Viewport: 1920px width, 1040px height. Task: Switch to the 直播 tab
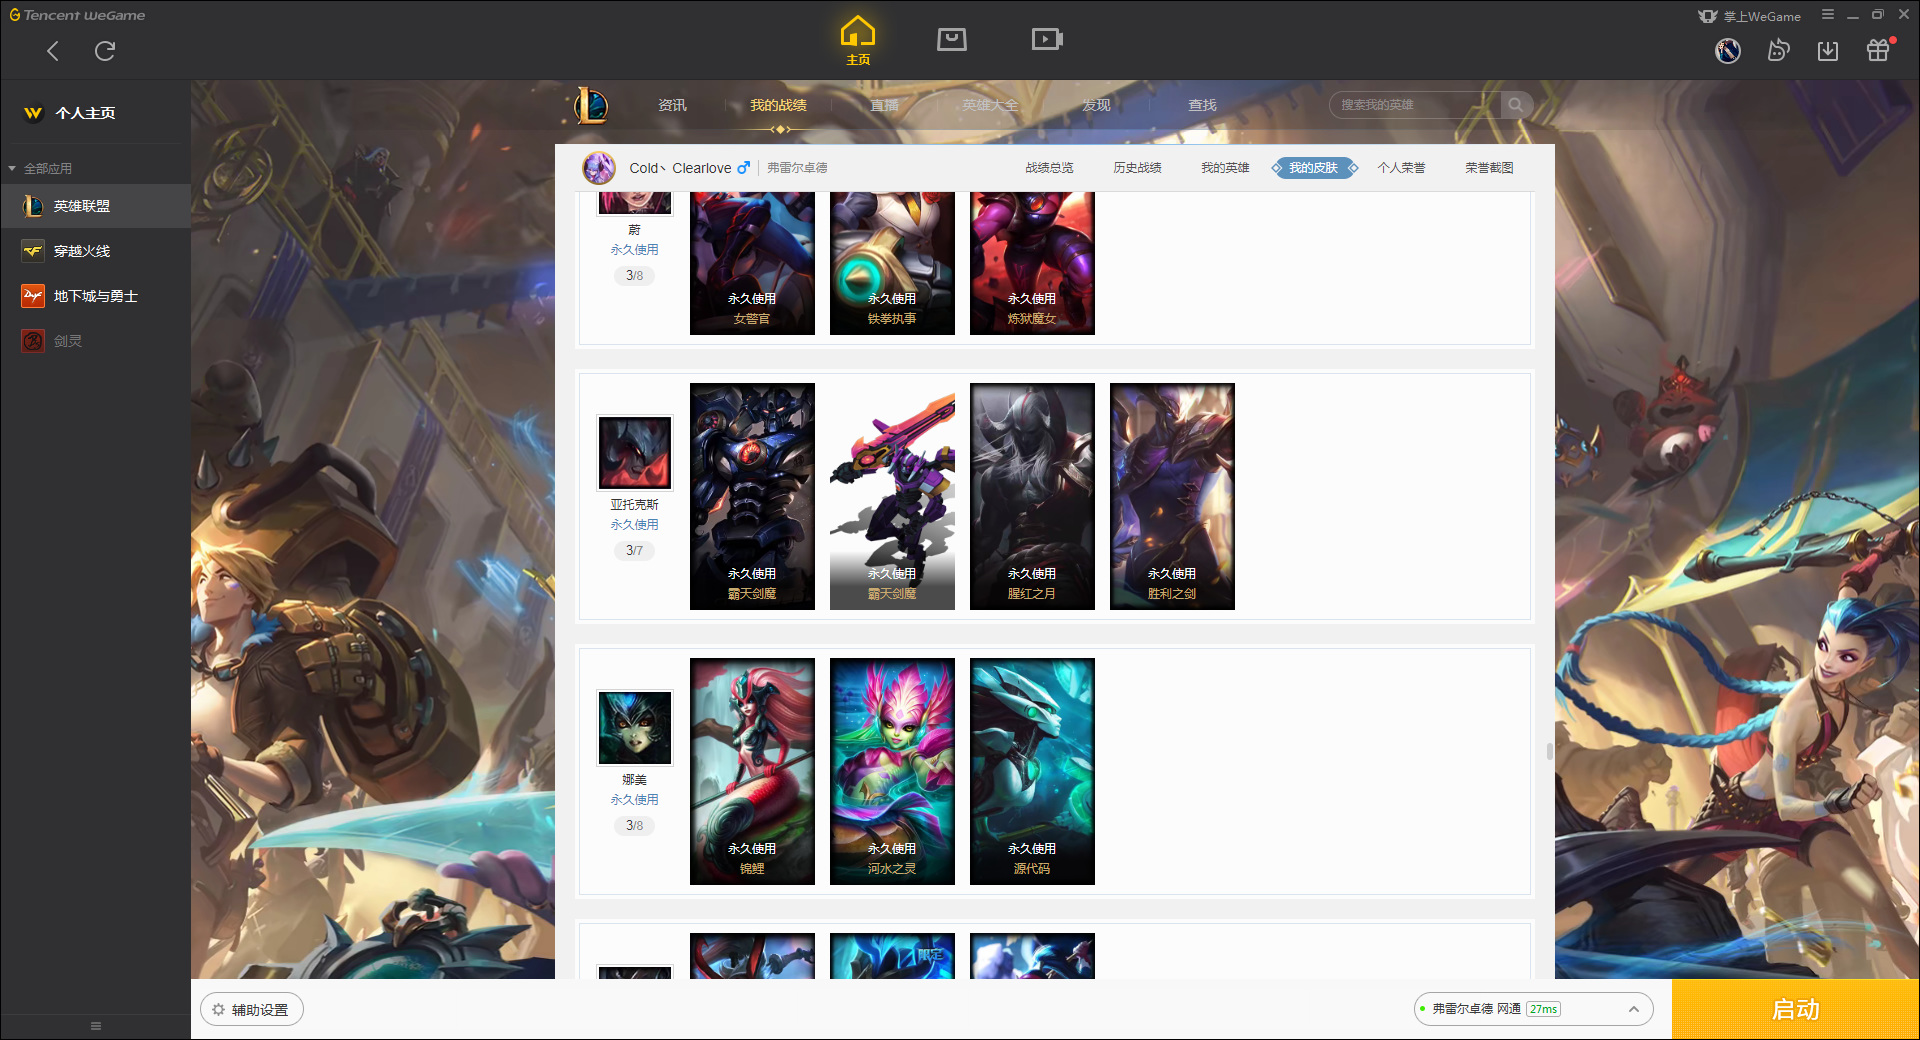click(884, 105)
